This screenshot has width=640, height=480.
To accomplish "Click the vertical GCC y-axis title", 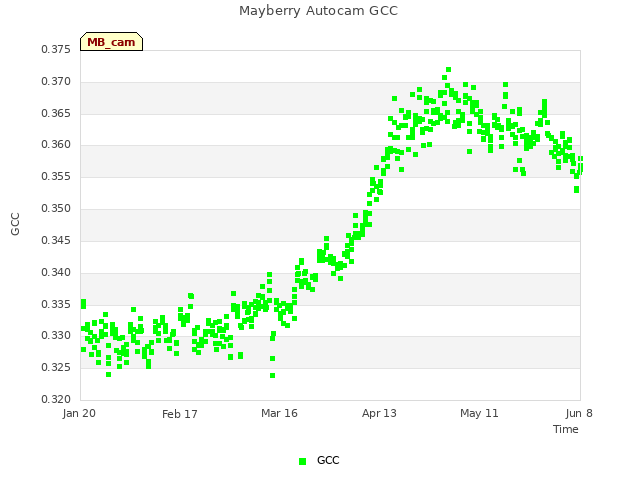I will tap(15, 224).
